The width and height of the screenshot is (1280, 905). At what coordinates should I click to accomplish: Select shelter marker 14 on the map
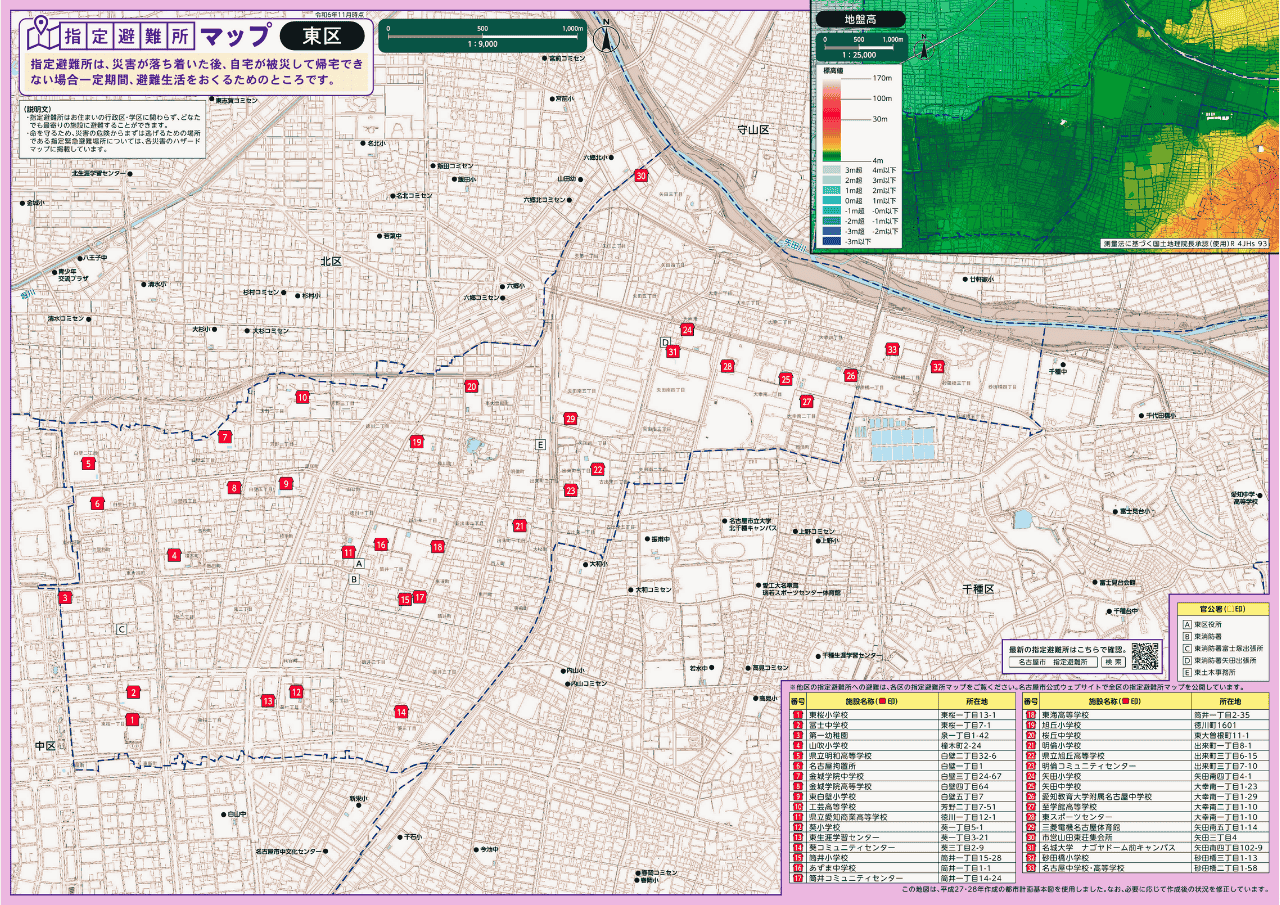point(401,712)
